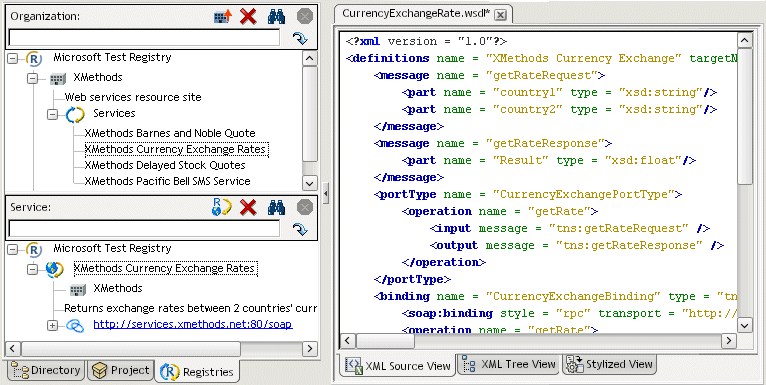Select the XML Source View tab
The height and width of the screenshot is (385, 766).
398,365
